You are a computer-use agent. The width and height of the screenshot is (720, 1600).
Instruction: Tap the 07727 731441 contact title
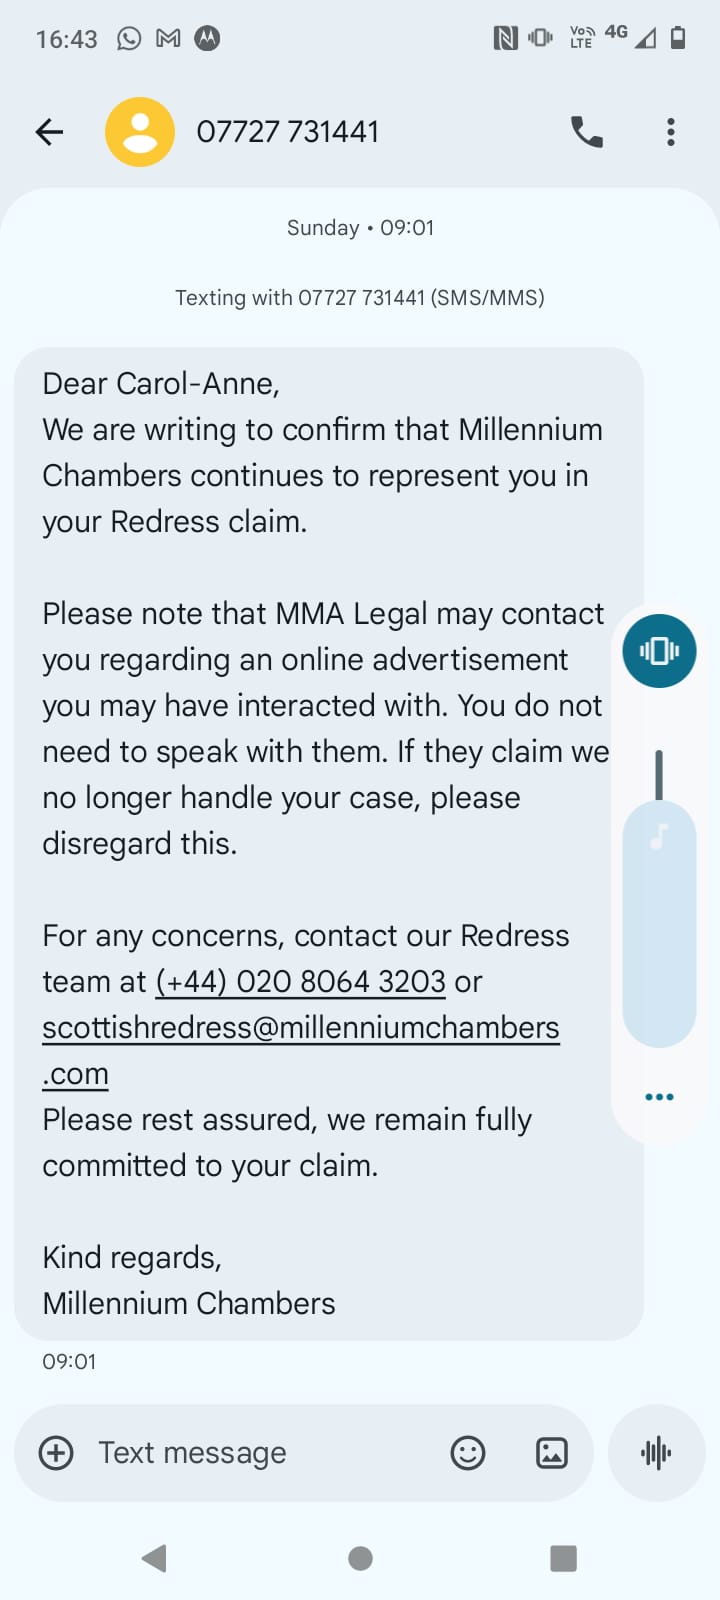pos(288,132)
